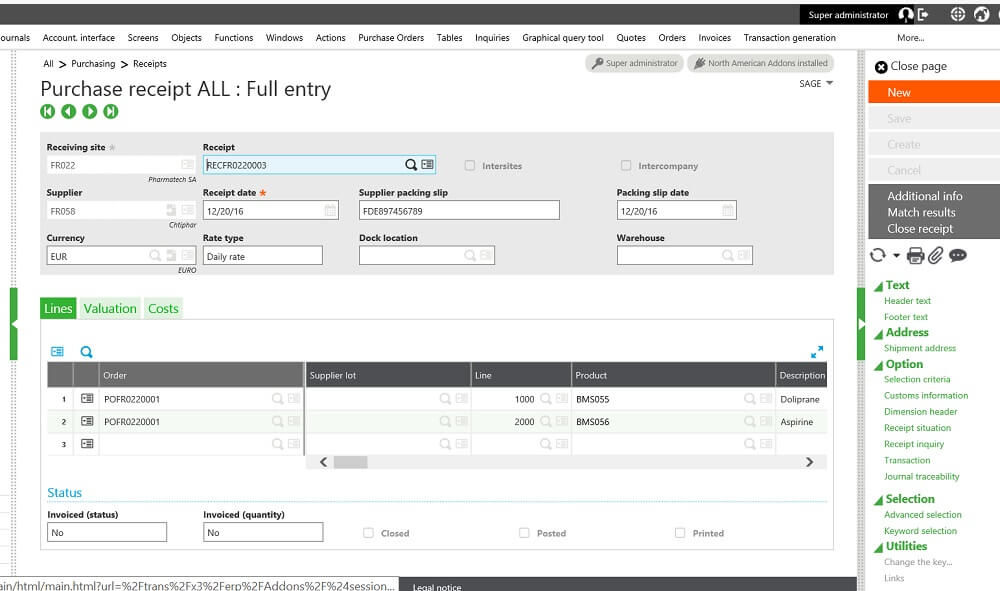Open attachments with the paperclip icon

pyautogui.click(x=935, y=256)
